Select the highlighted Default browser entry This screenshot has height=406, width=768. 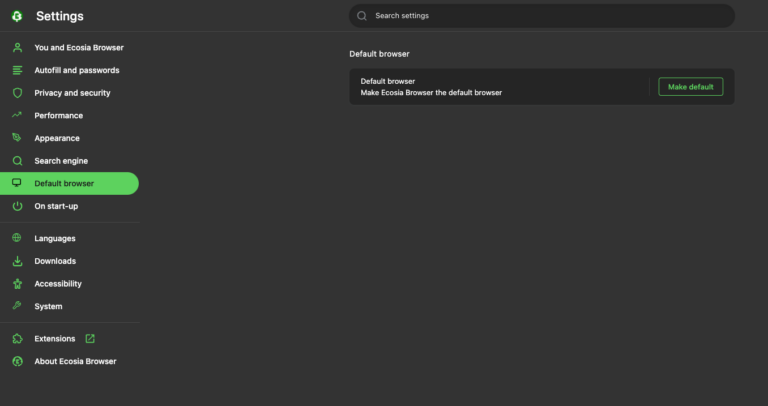70,183
